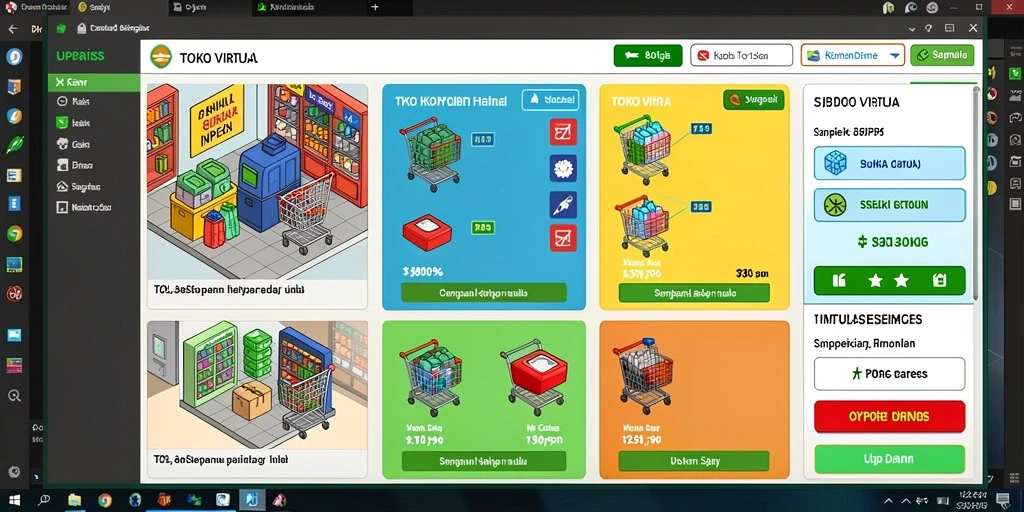Click the Toko Virtua round logo icon
The width and height of the screenshot is (1024, 512).
(161, 57)
